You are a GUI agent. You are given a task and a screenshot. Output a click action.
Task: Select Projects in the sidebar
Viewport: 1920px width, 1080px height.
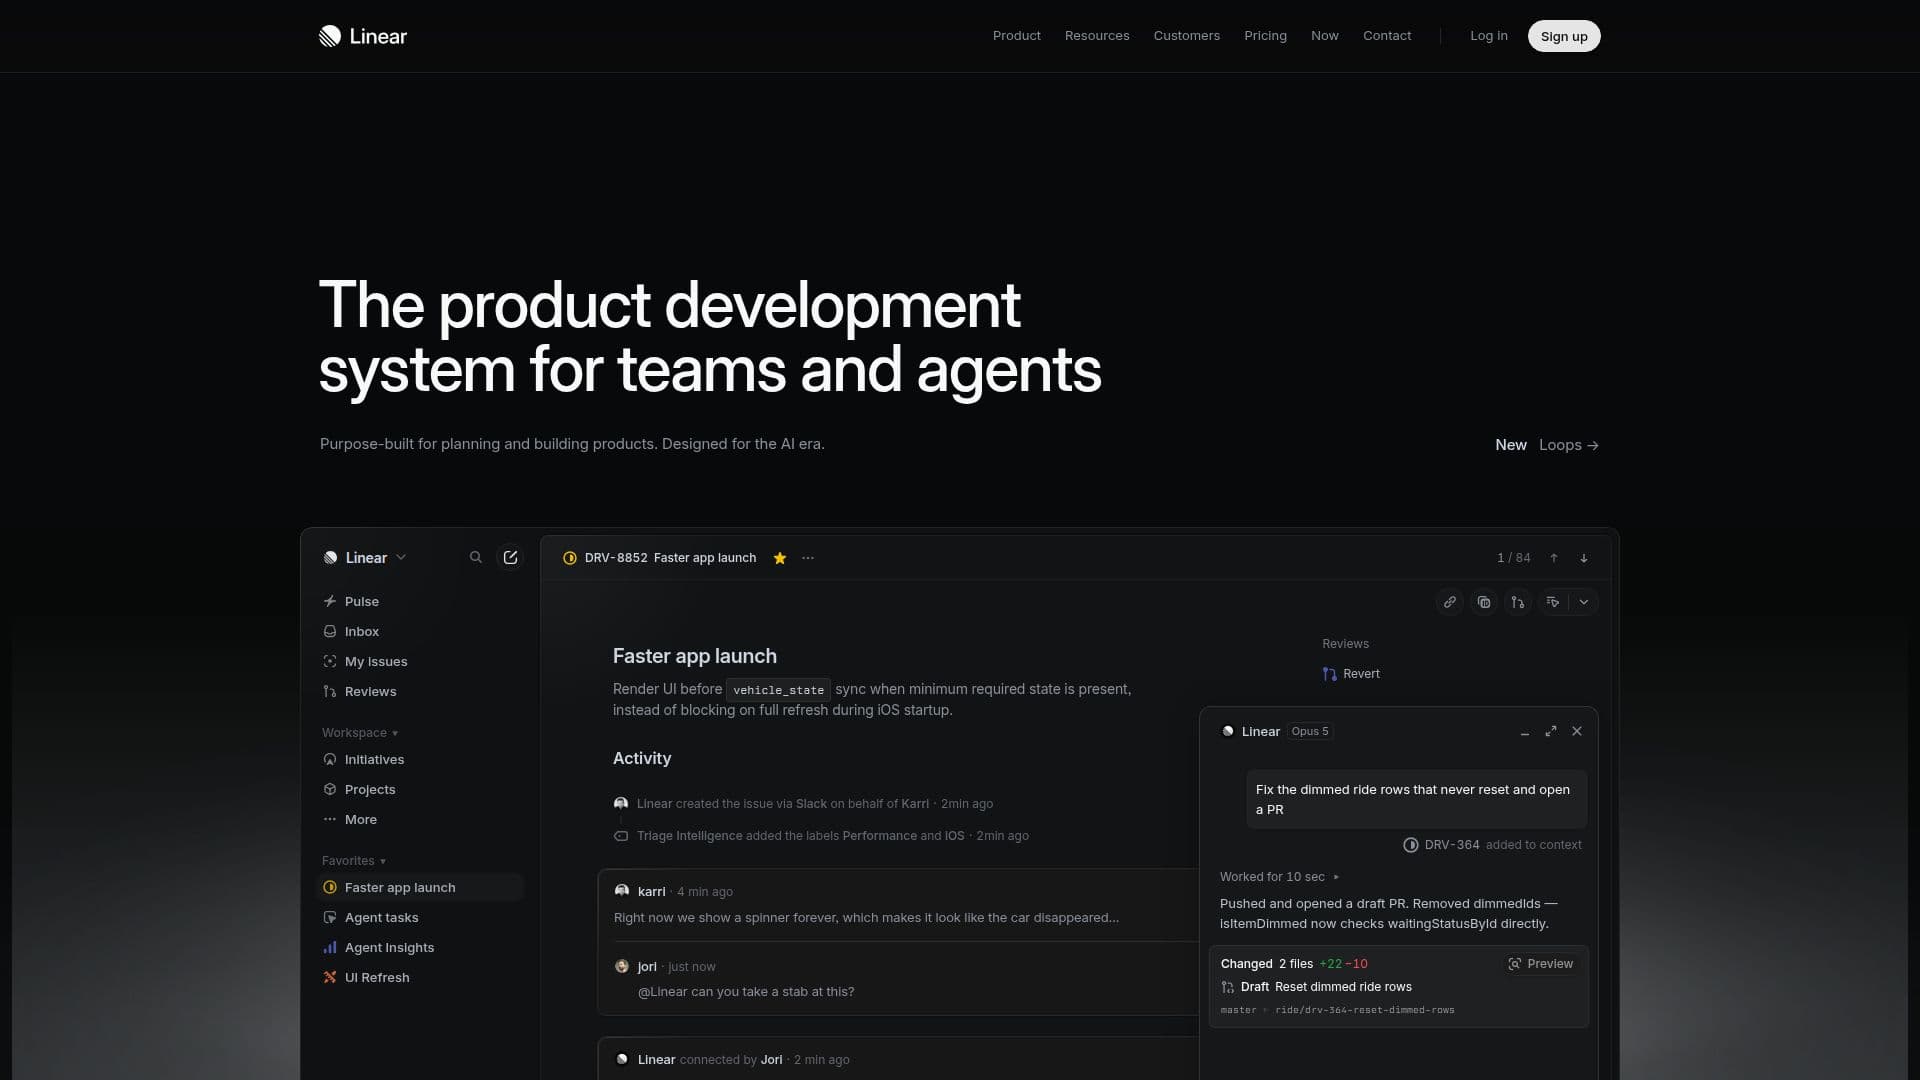pyautogui.click(x=421, y=790)
